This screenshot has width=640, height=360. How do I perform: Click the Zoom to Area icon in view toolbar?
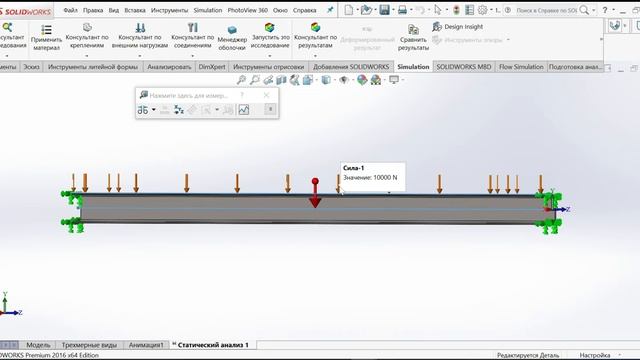point(255,80)
